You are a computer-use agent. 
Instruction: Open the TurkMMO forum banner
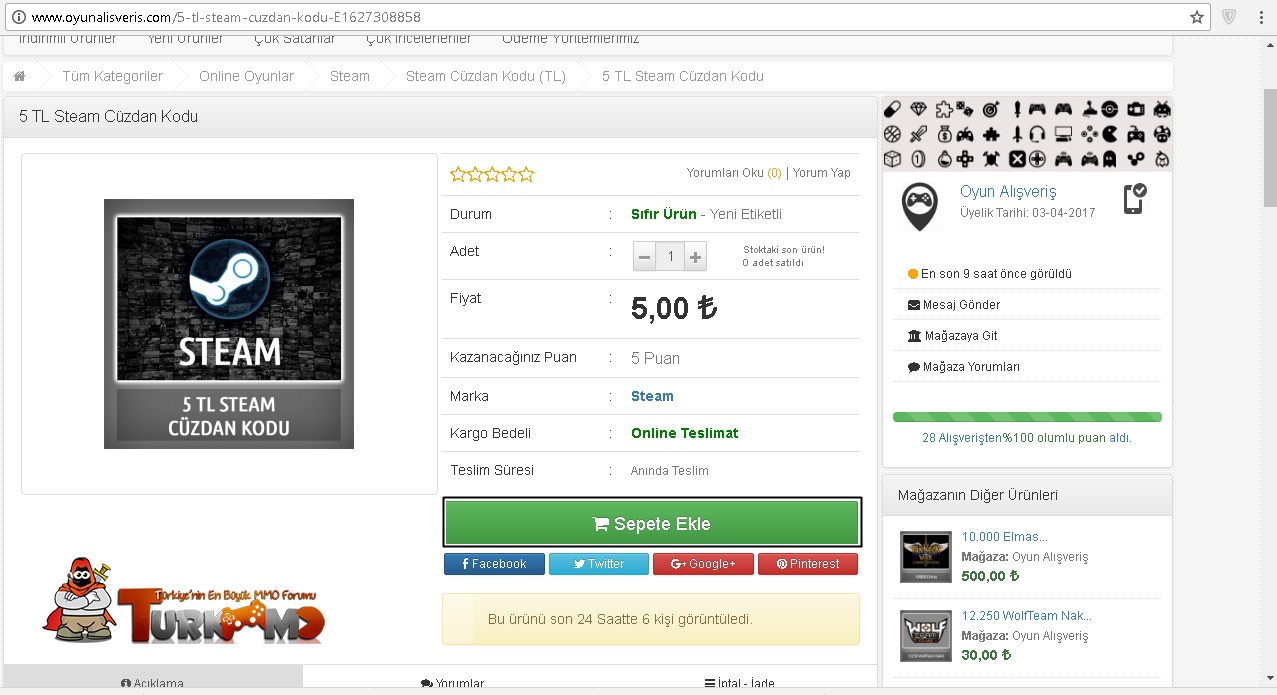pyautogui.click(x=184, y=601)
